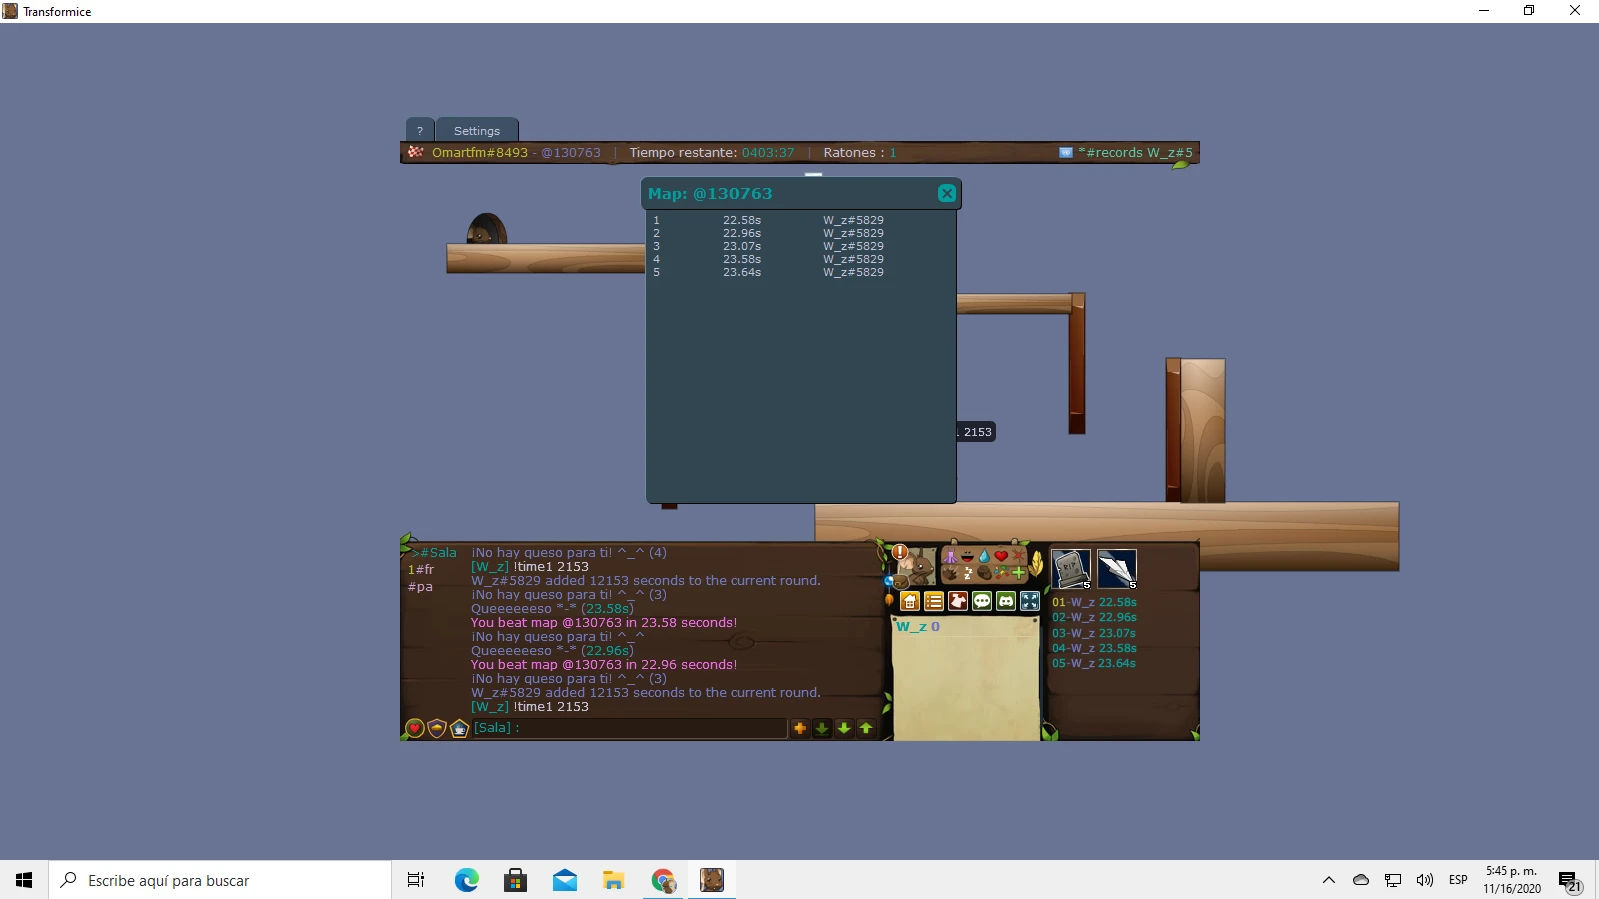
Task: Expand the system tray hidden icons chevron
Action: click(1329, 880)
